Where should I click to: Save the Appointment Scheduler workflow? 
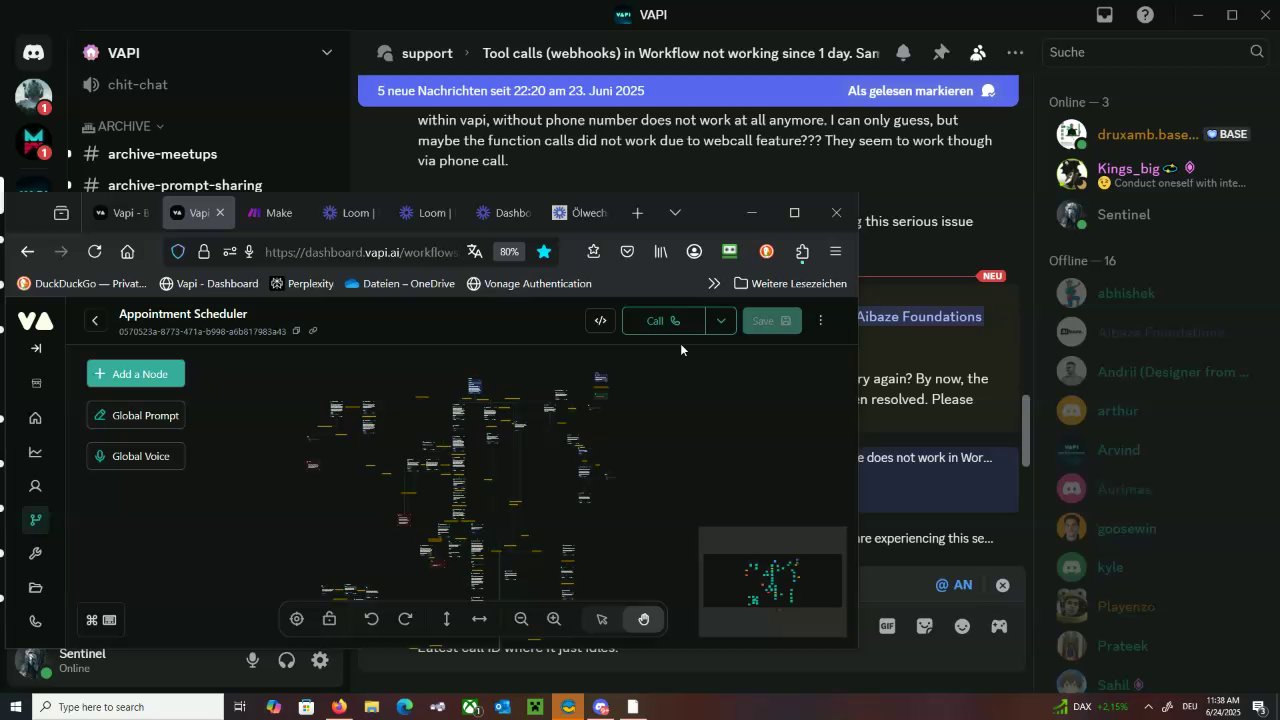click(772, 321)
